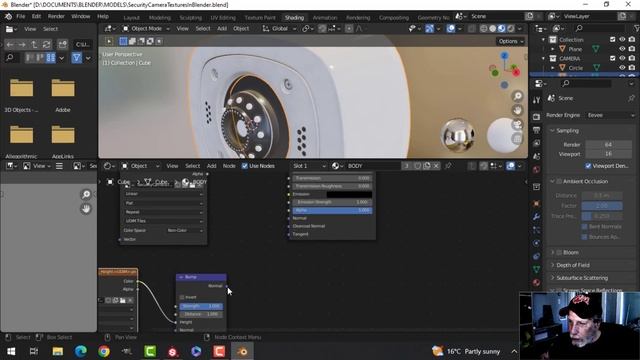
Task: Collapse the Sampling panel
Action: click(552, 131)
